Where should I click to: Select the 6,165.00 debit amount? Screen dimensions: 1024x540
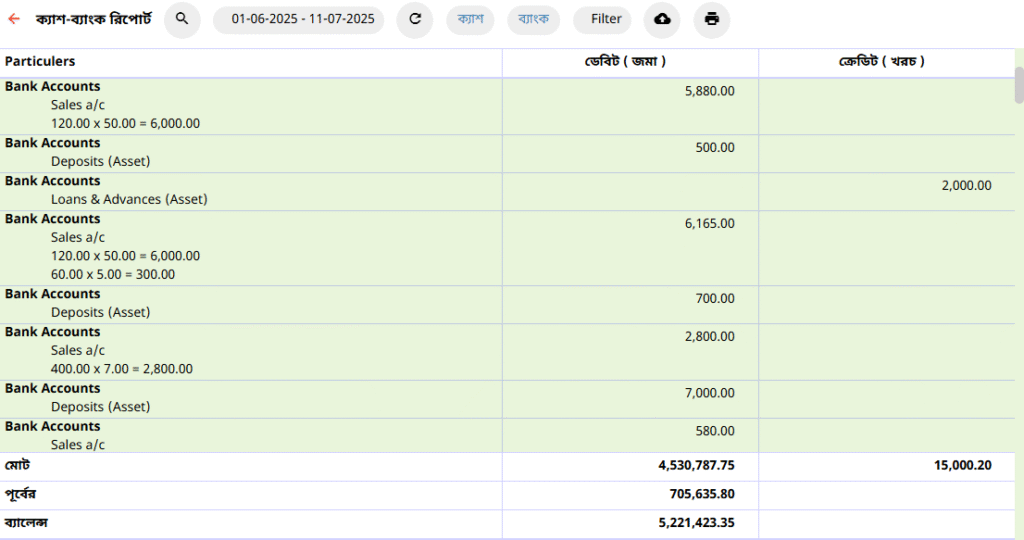pos(709,223)
